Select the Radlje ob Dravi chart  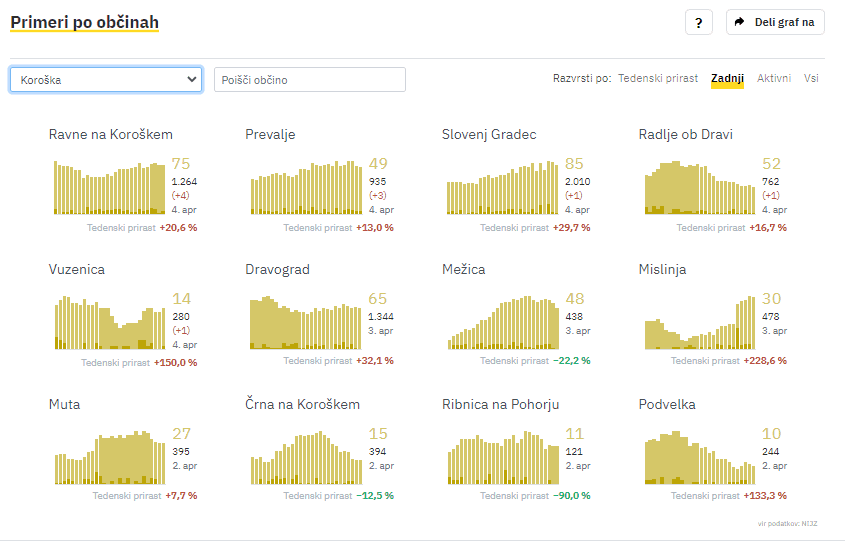pyautogui.click(x=699, y=188)
